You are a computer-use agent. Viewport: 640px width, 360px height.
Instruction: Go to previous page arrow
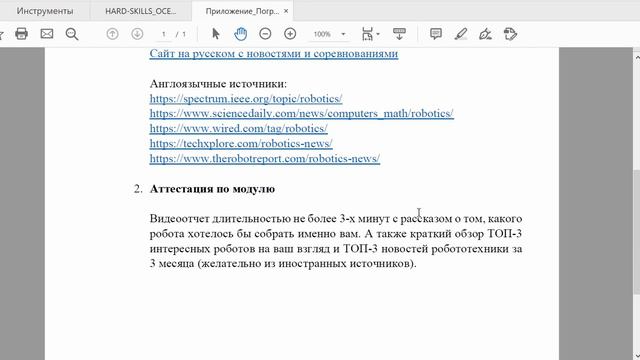(x=112, y=34)
